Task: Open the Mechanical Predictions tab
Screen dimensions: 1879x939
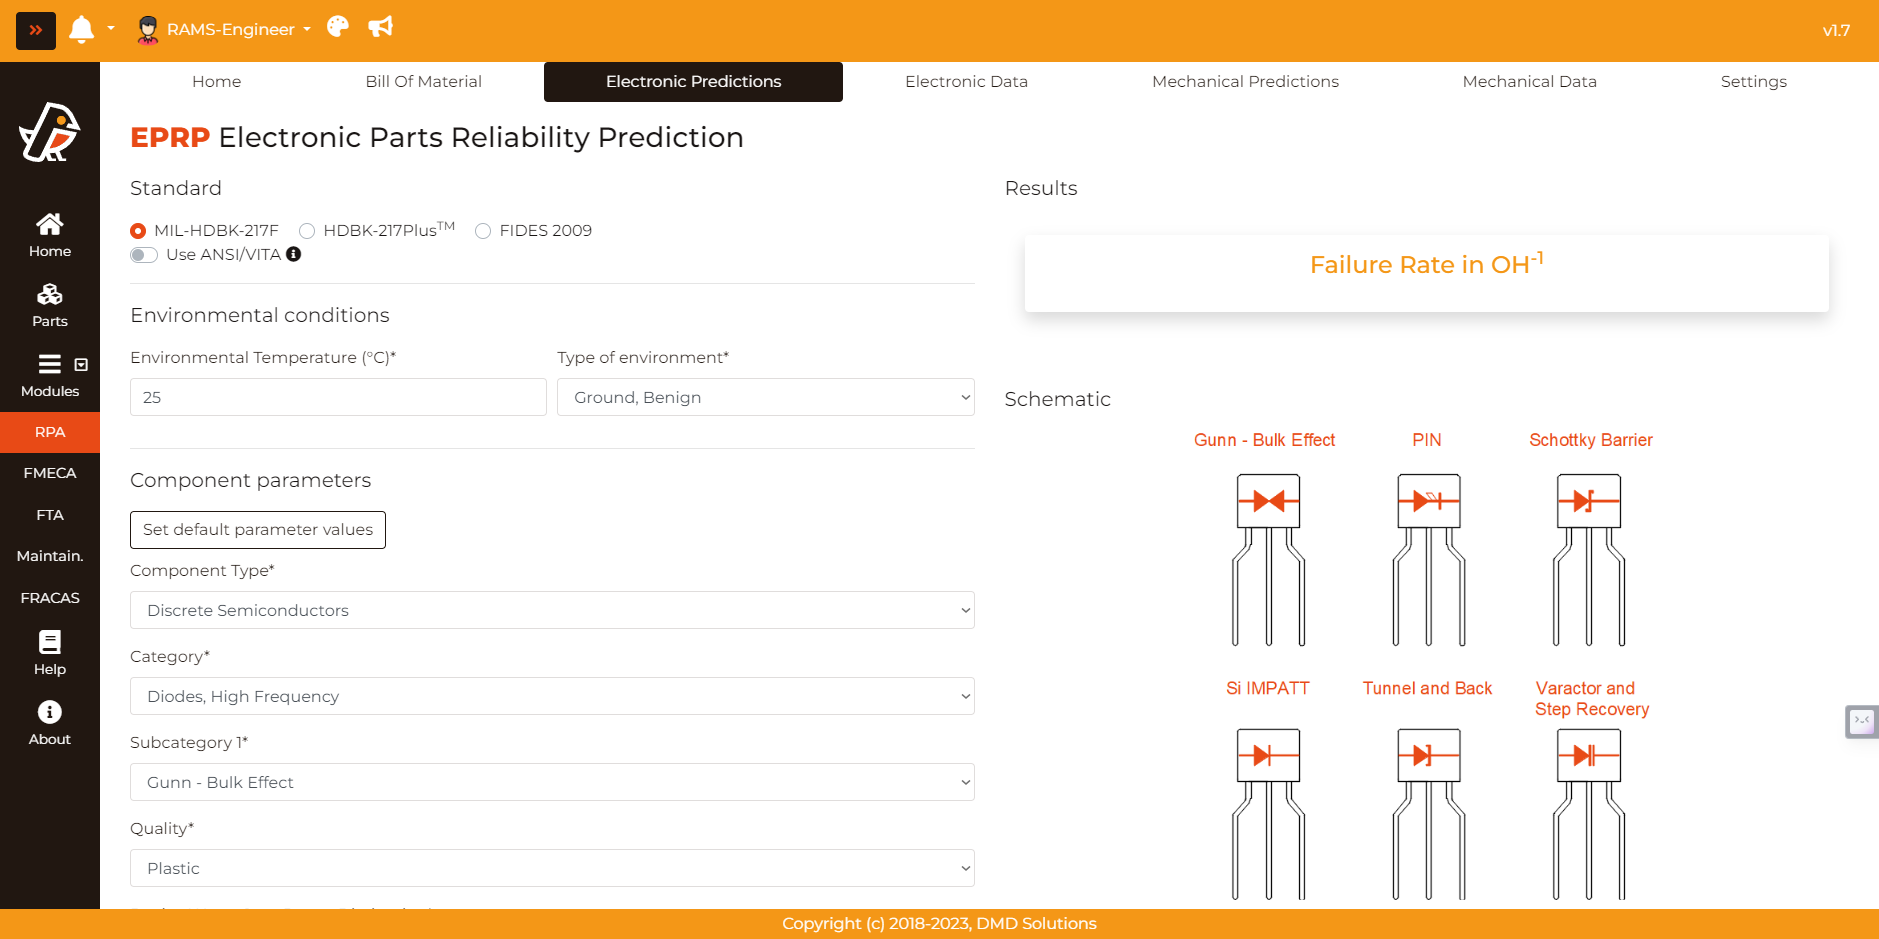Action: (1245, 82)
